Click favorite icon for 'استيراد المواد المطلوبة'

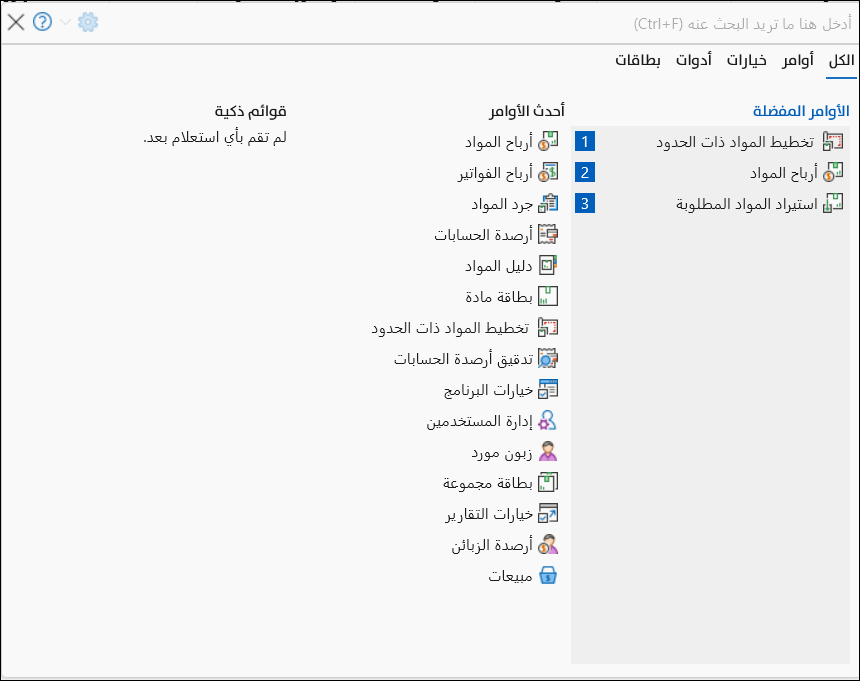point(833,203)
